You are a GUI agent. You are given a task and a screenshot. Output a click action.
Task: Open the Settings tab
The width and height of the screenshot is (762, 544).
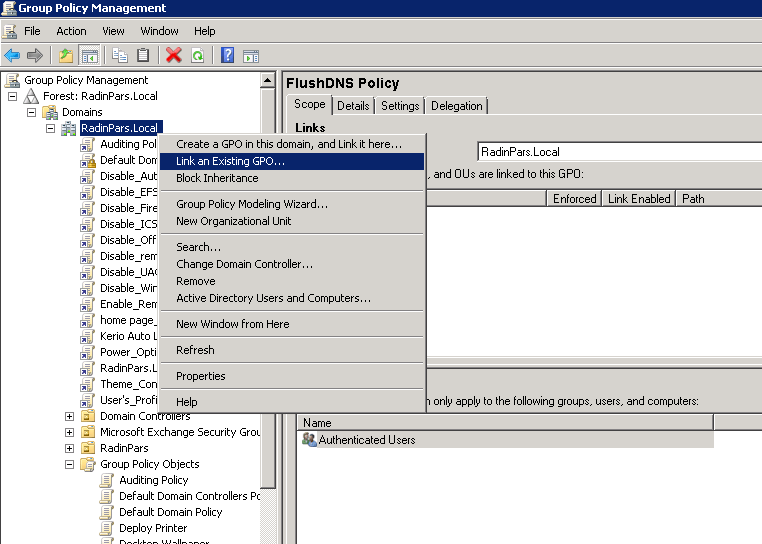coord(400,106)
